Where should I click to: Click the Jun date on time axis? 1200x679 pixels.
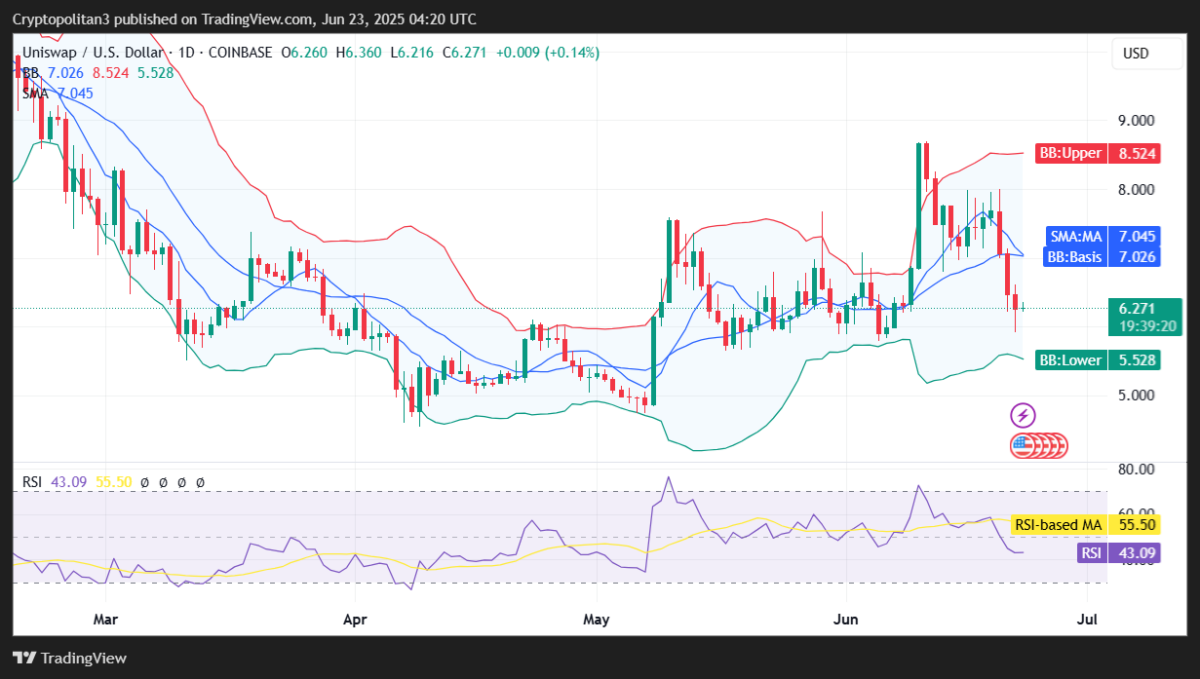point(846,620)
